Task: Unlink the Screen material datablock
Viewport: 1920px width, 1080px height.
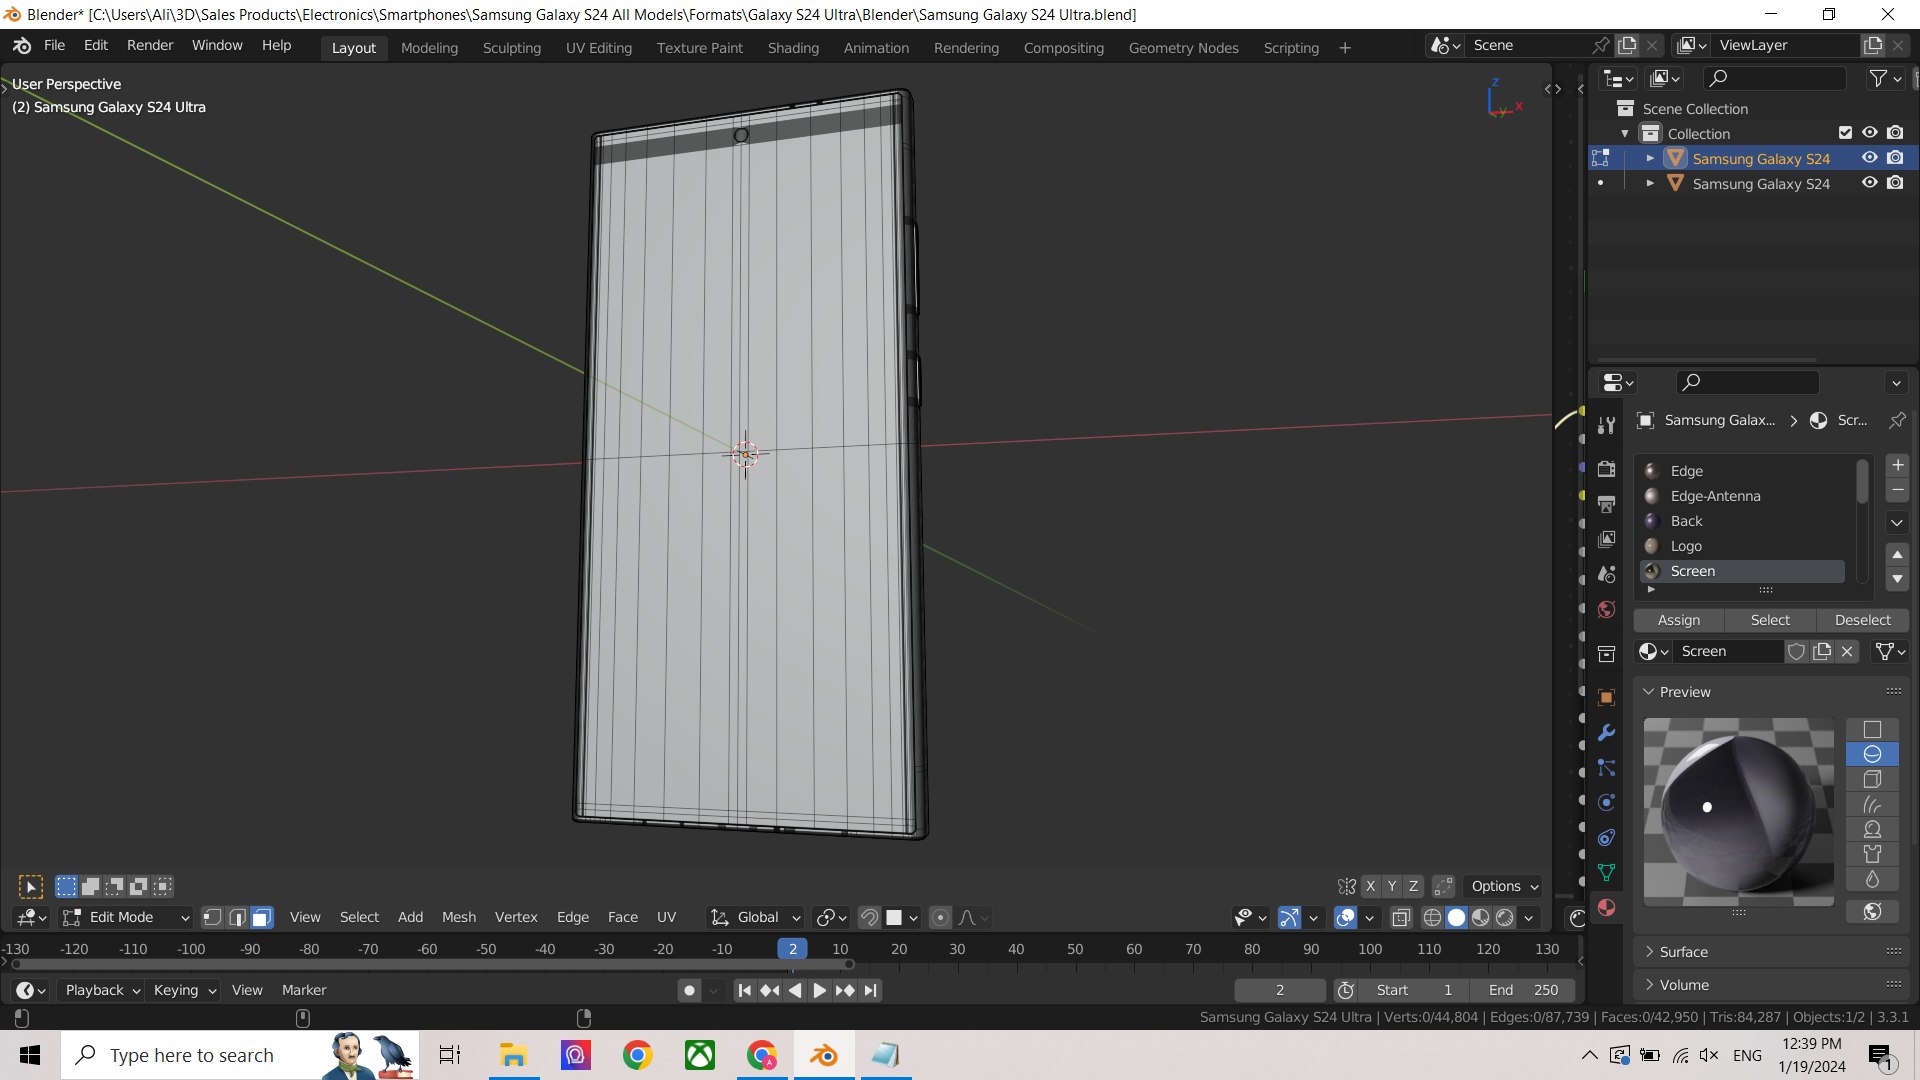Action: click(x=1847, y=651)
